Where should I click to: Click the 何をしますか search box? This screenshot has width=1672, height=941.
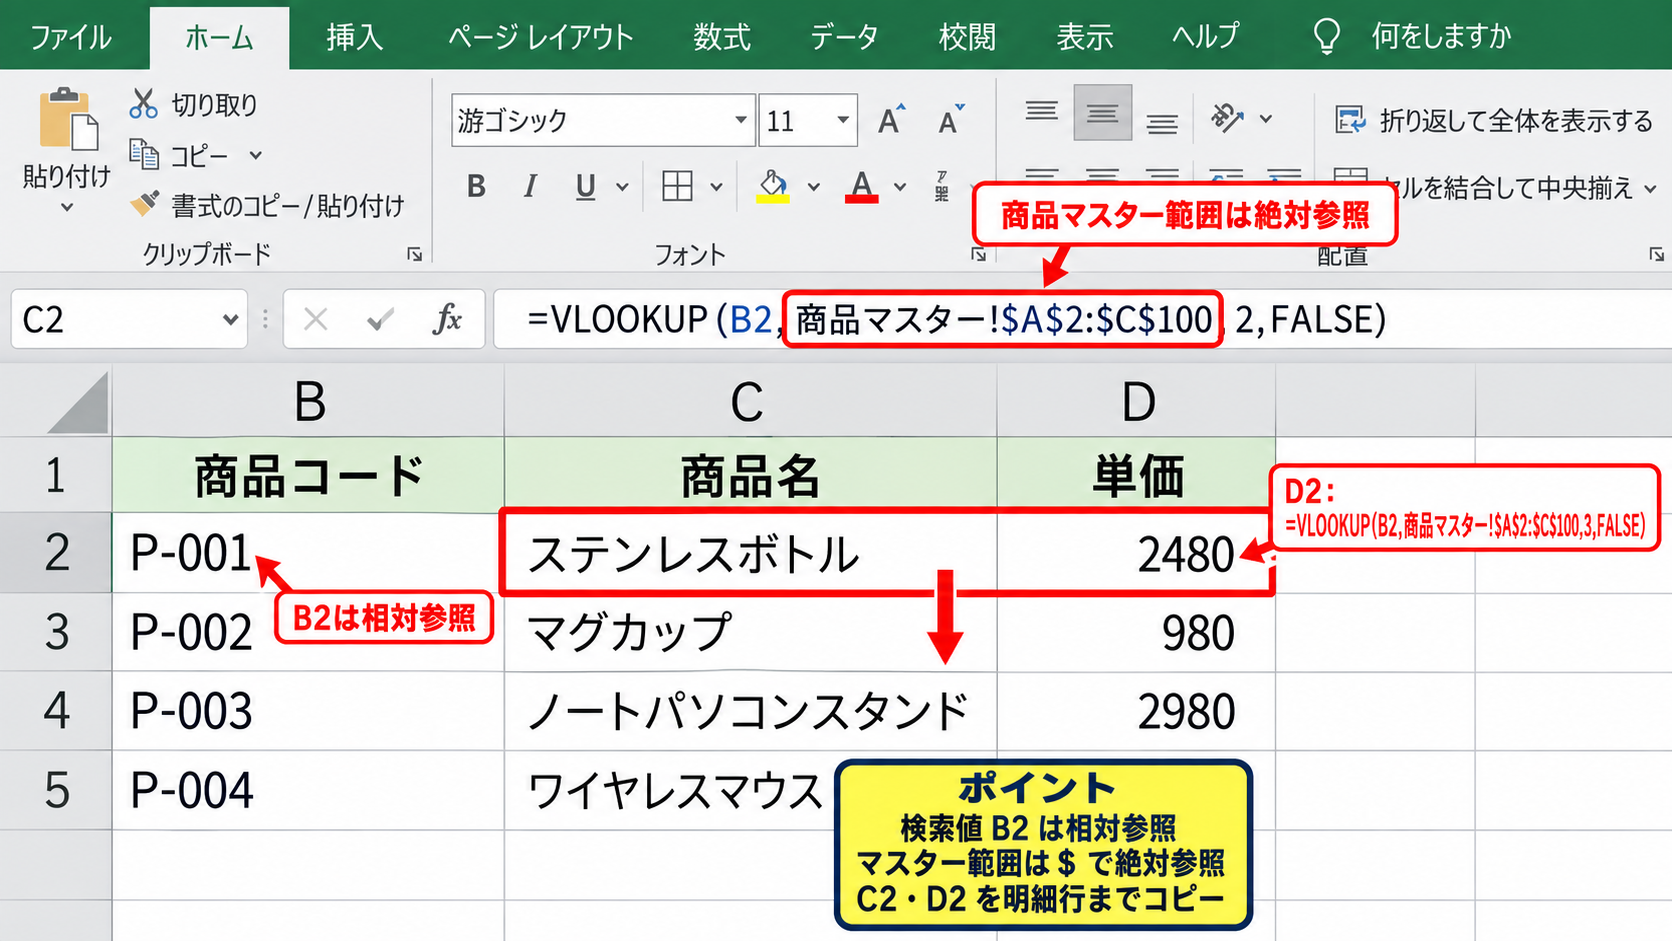[1441, 37]
